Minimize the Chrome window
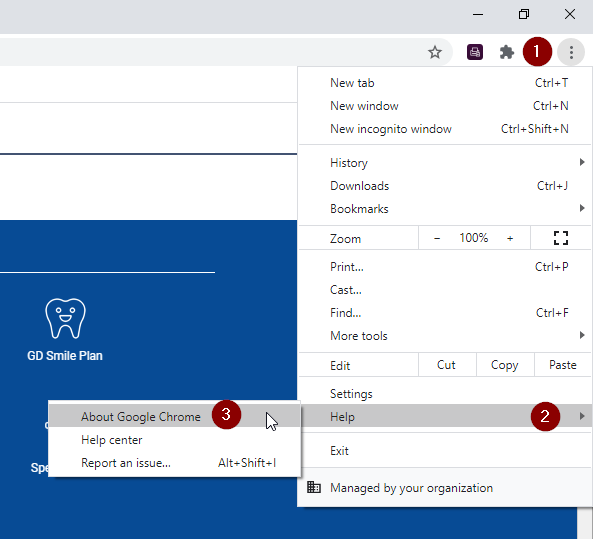Image resolution: width=593 pixels, height=539 pixels. coord(478,14)
